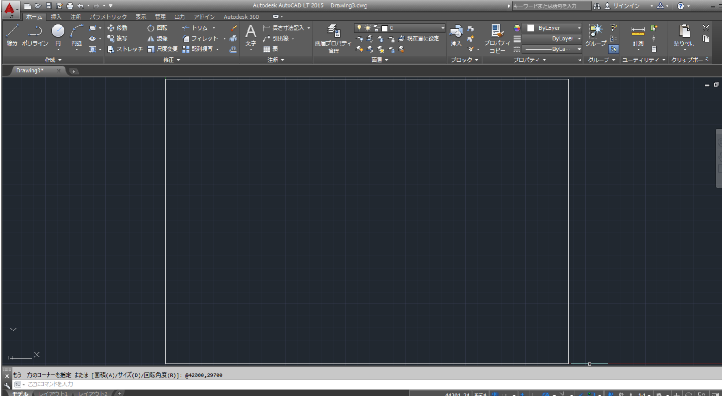Toggle layer lock icon in layer dropdown
This screenshot has height=397, width=722.
click(376, 28)
